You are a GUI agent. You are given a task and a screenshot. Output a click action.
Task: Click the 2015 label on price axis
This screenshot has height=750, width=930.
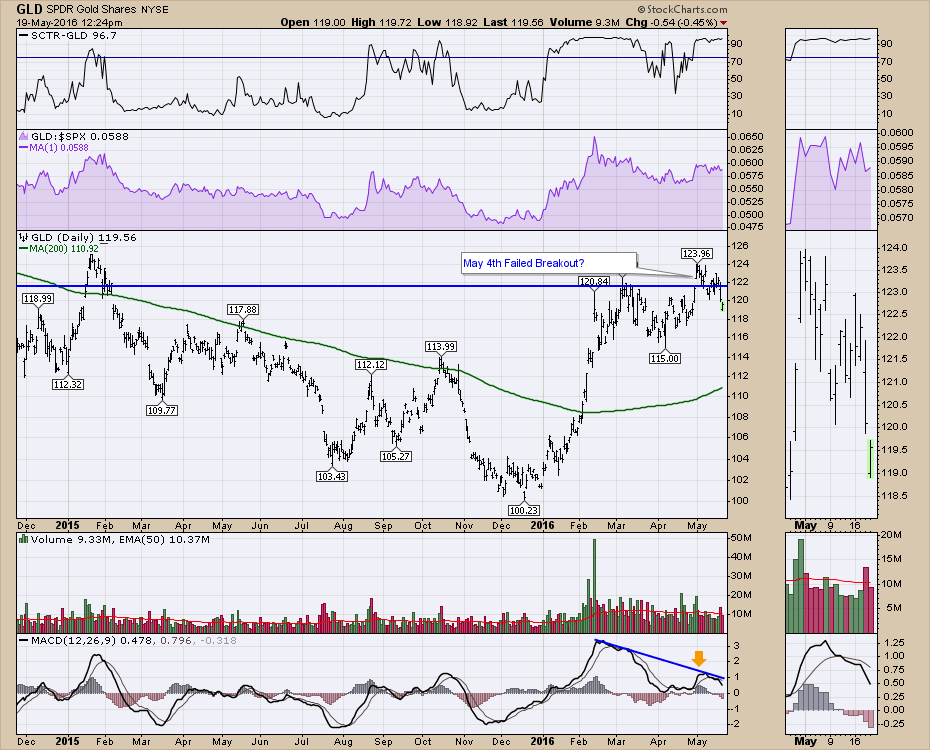coord(67,525)
